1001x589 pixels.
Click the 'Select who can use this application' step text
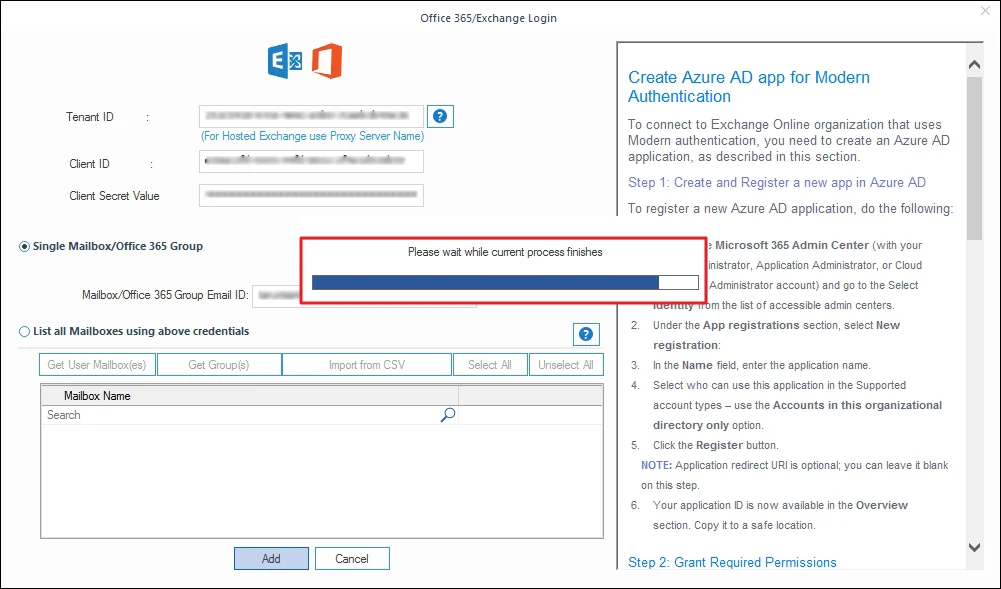pos(797,405)
